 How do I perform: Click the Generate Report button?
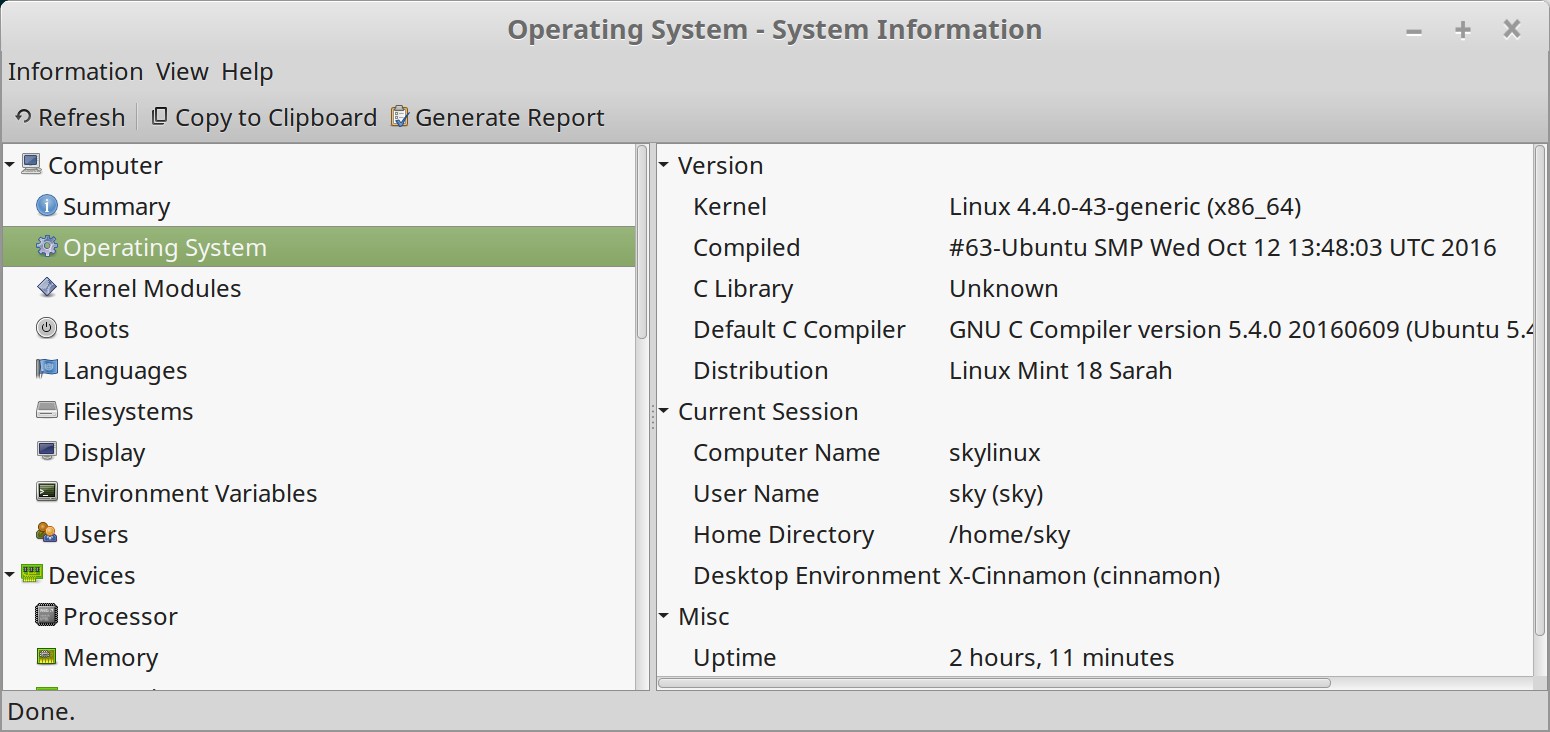(x=497, y=118)
